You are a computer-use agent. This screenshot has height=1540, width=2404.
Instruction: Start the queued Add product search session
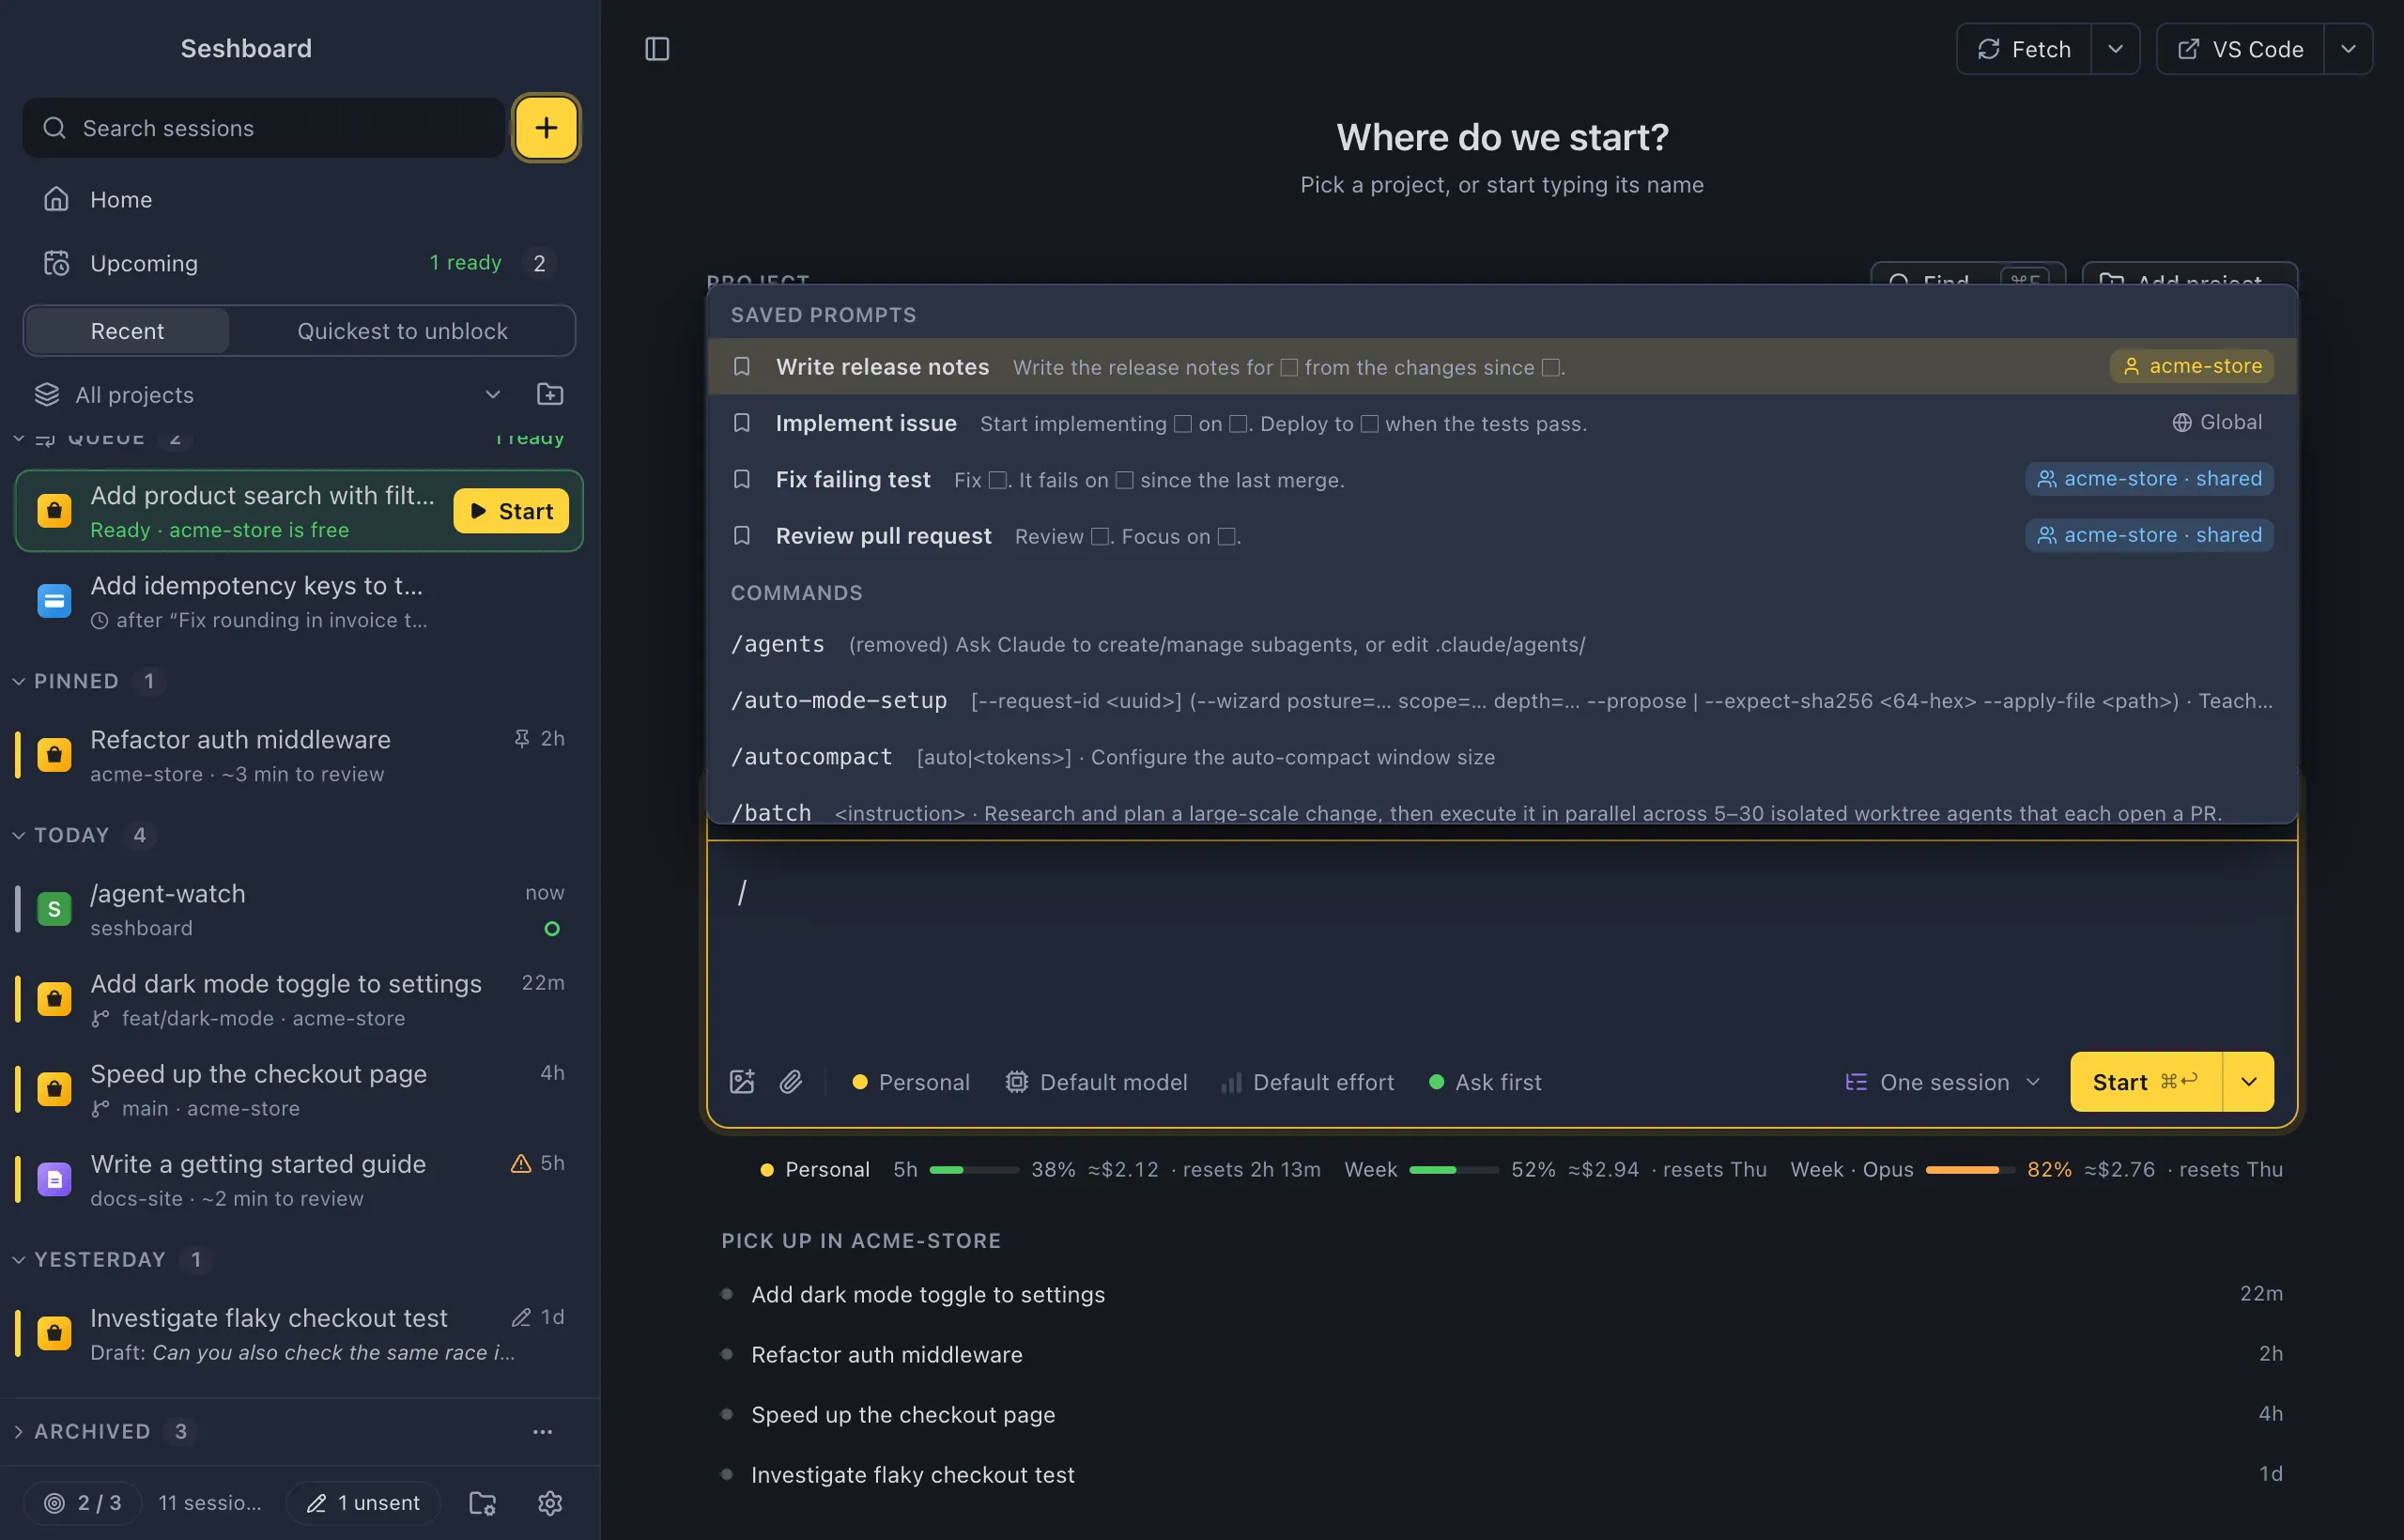click(511, 511)
